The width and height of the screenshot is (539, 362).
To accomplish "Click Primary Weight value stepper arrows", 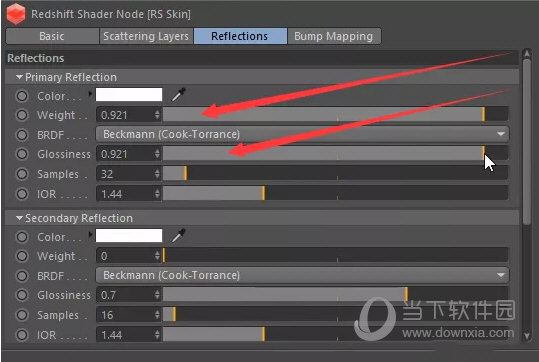I will 157,115.
